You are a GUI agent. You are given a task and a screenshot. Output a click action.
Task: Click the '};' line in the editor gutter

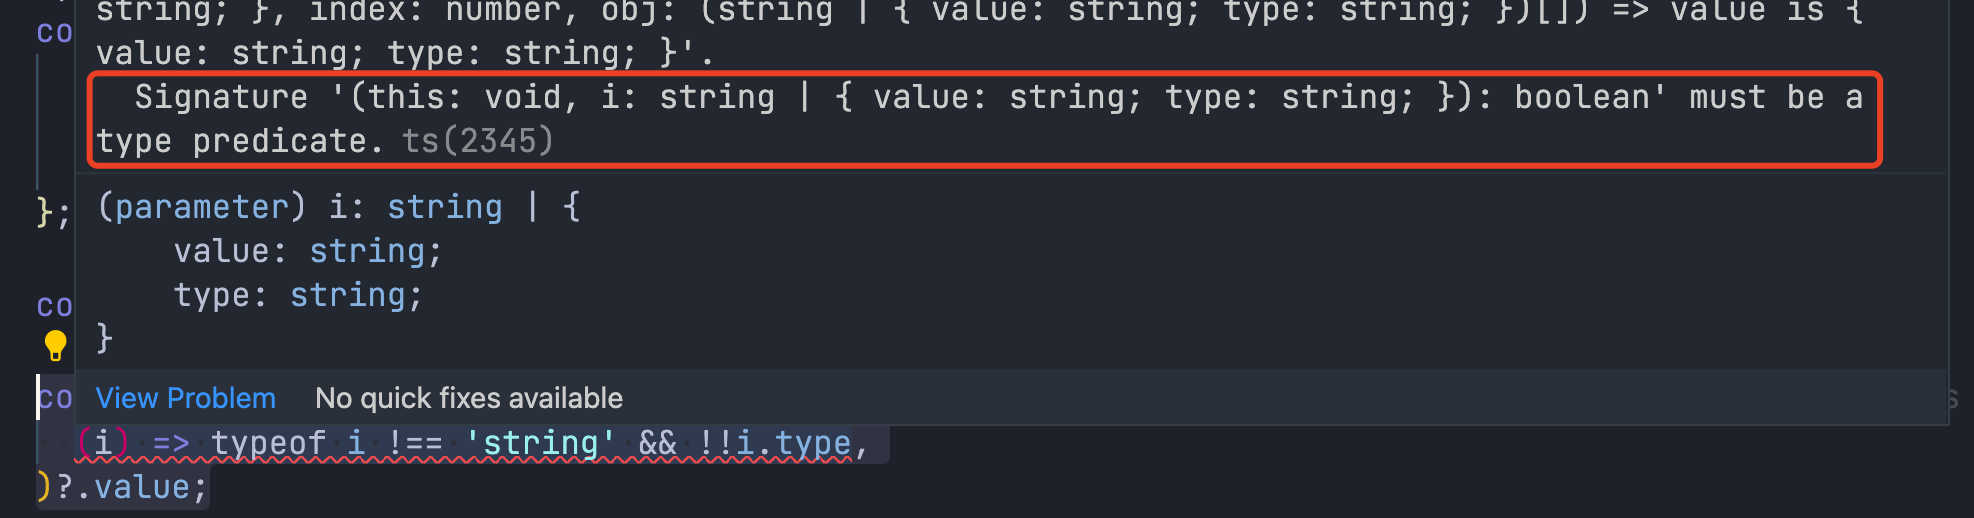[53, 212]
